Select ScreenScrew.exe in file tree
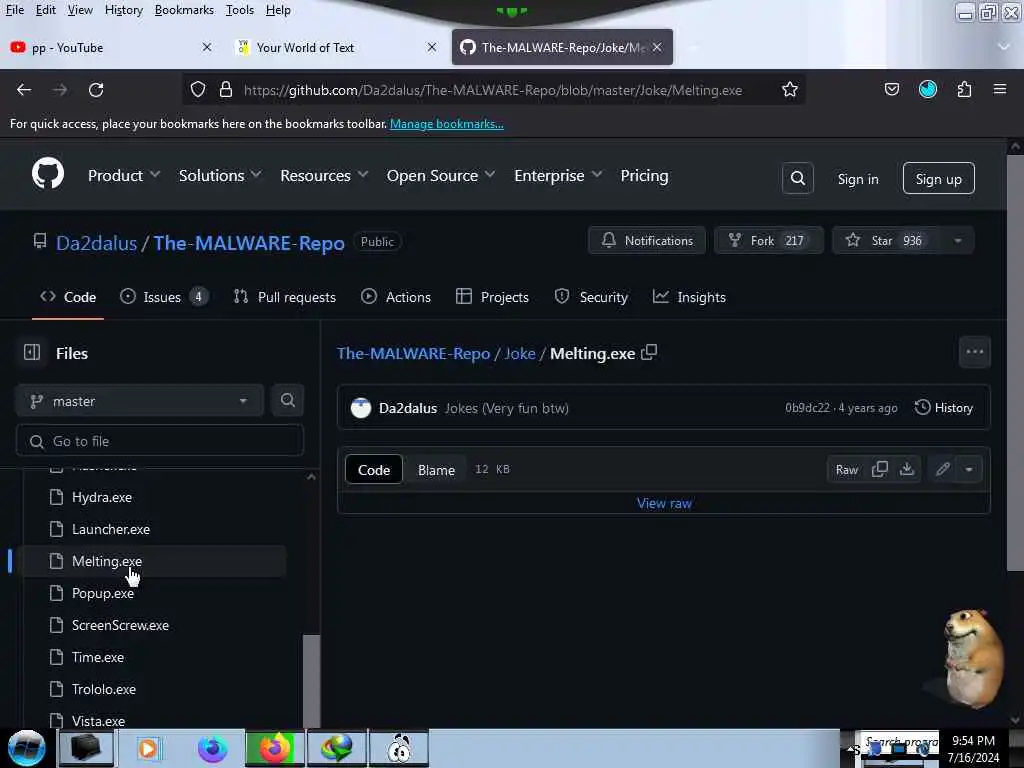 point(120,625)
